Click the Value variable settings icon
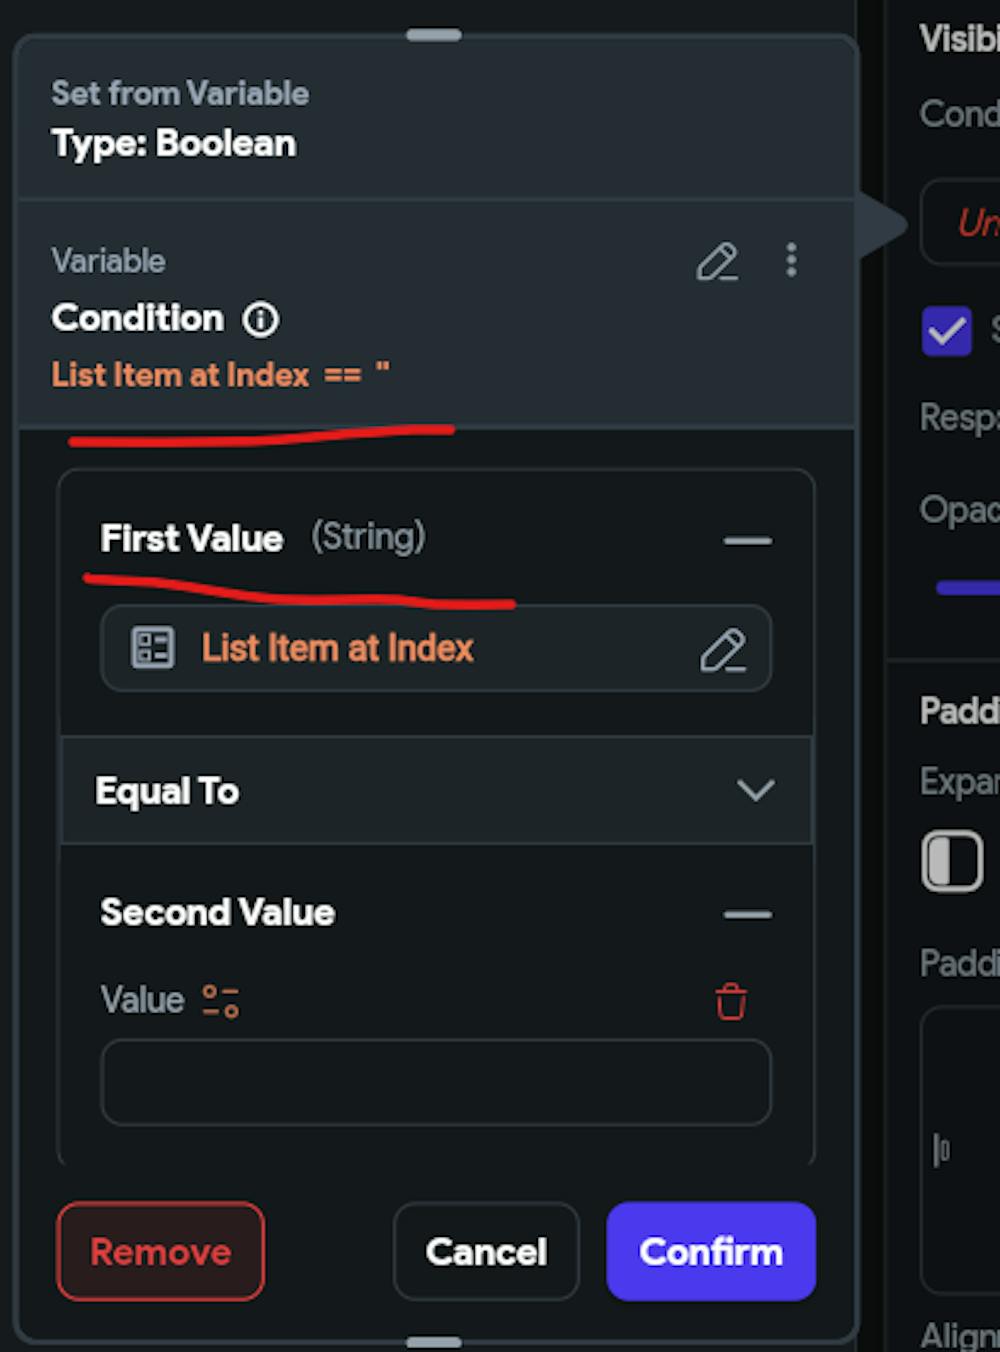1000x1352 pixels. tap(220, 1001)
